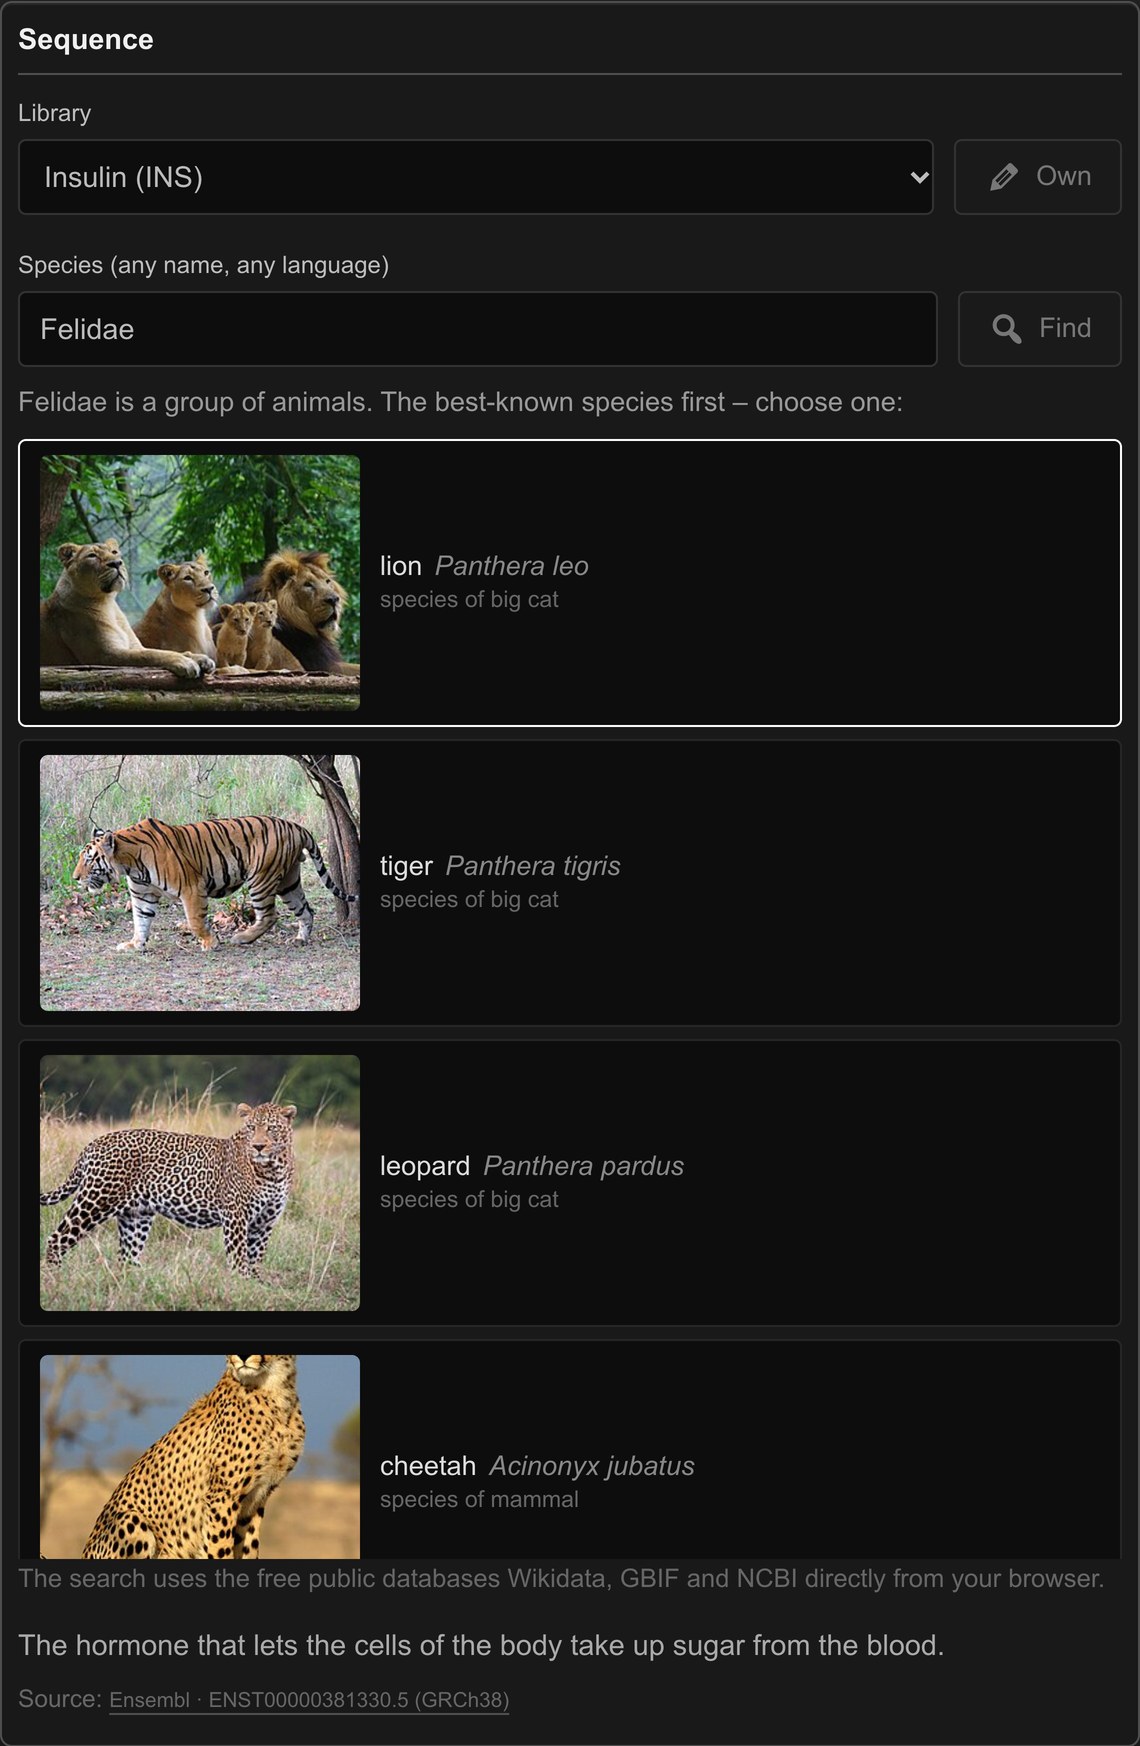The image size is (1140, 1746).
Task: Select the leopard Panthera pardus card
Action: click(570, 1183)
